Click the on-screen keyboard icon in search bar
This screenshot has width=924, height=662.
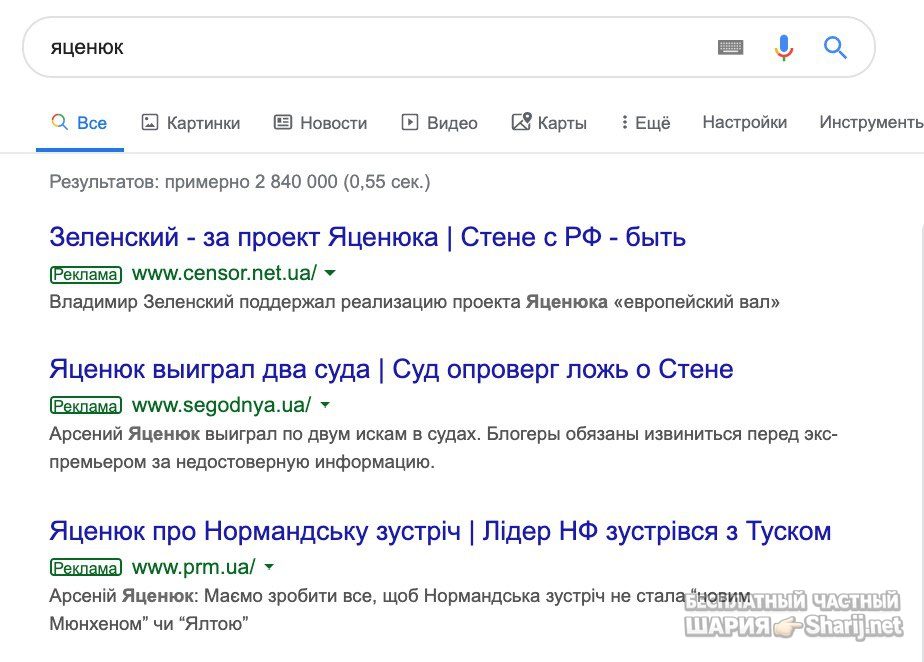pos(731,47)
